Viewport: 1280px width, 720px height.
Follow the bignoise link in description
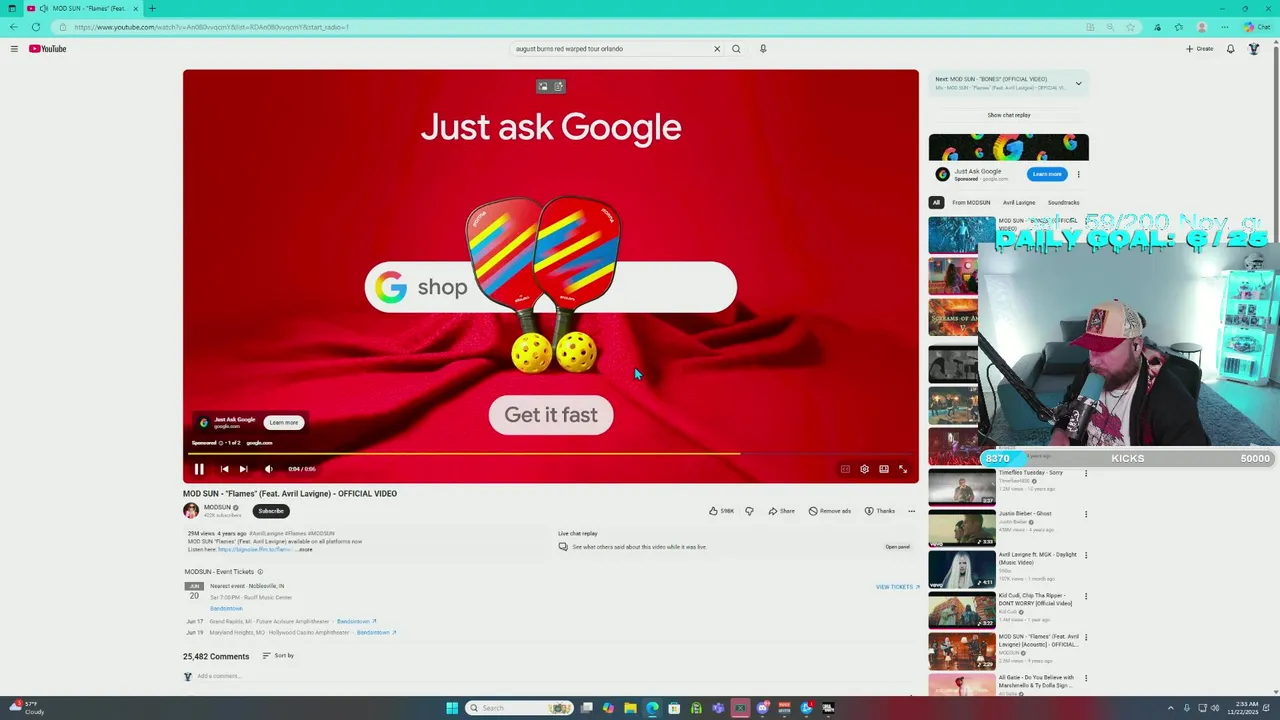pyautogui.click(x=255, y=549)
